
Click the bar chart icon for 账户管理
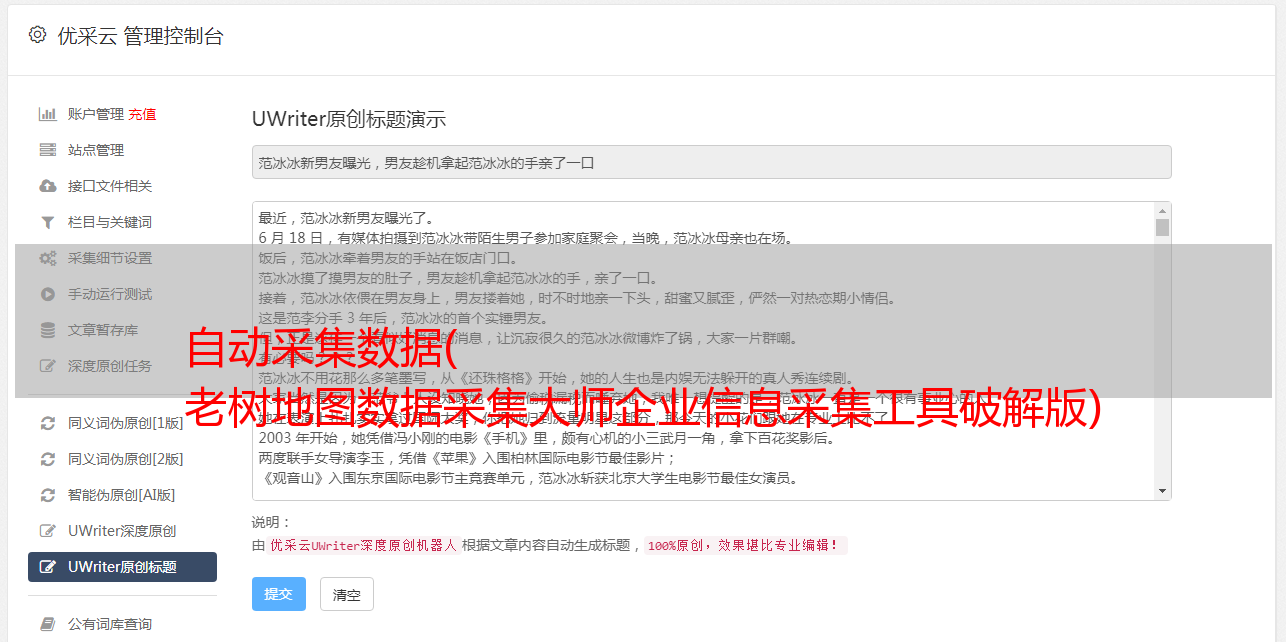(47, 114)
